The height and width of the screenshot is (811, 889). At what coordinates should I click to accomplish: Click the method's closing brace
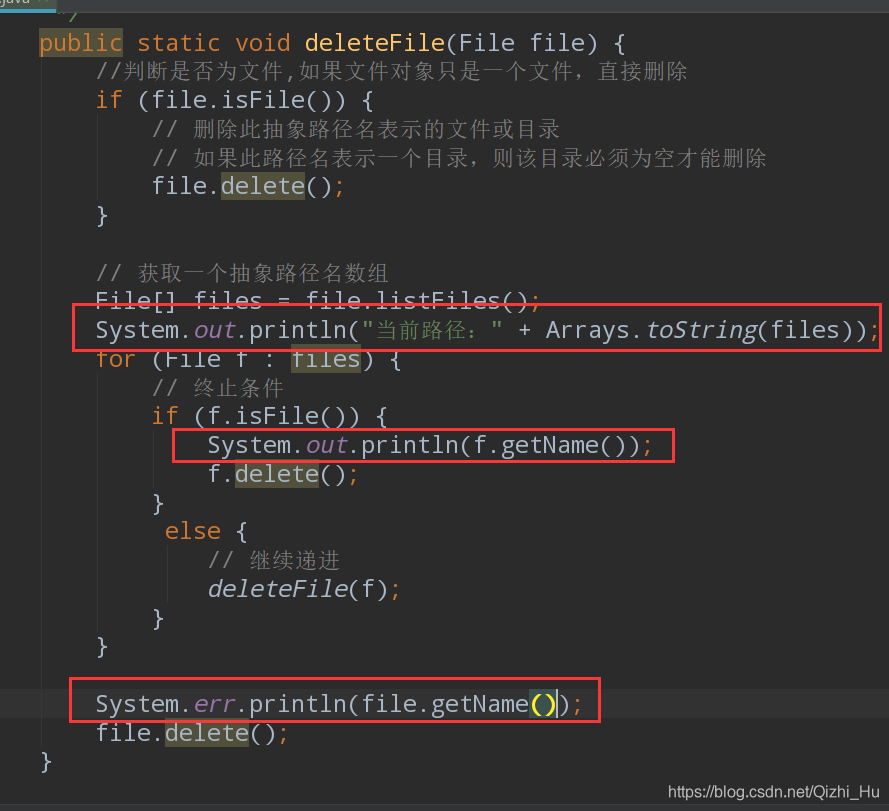click(46, 763)
